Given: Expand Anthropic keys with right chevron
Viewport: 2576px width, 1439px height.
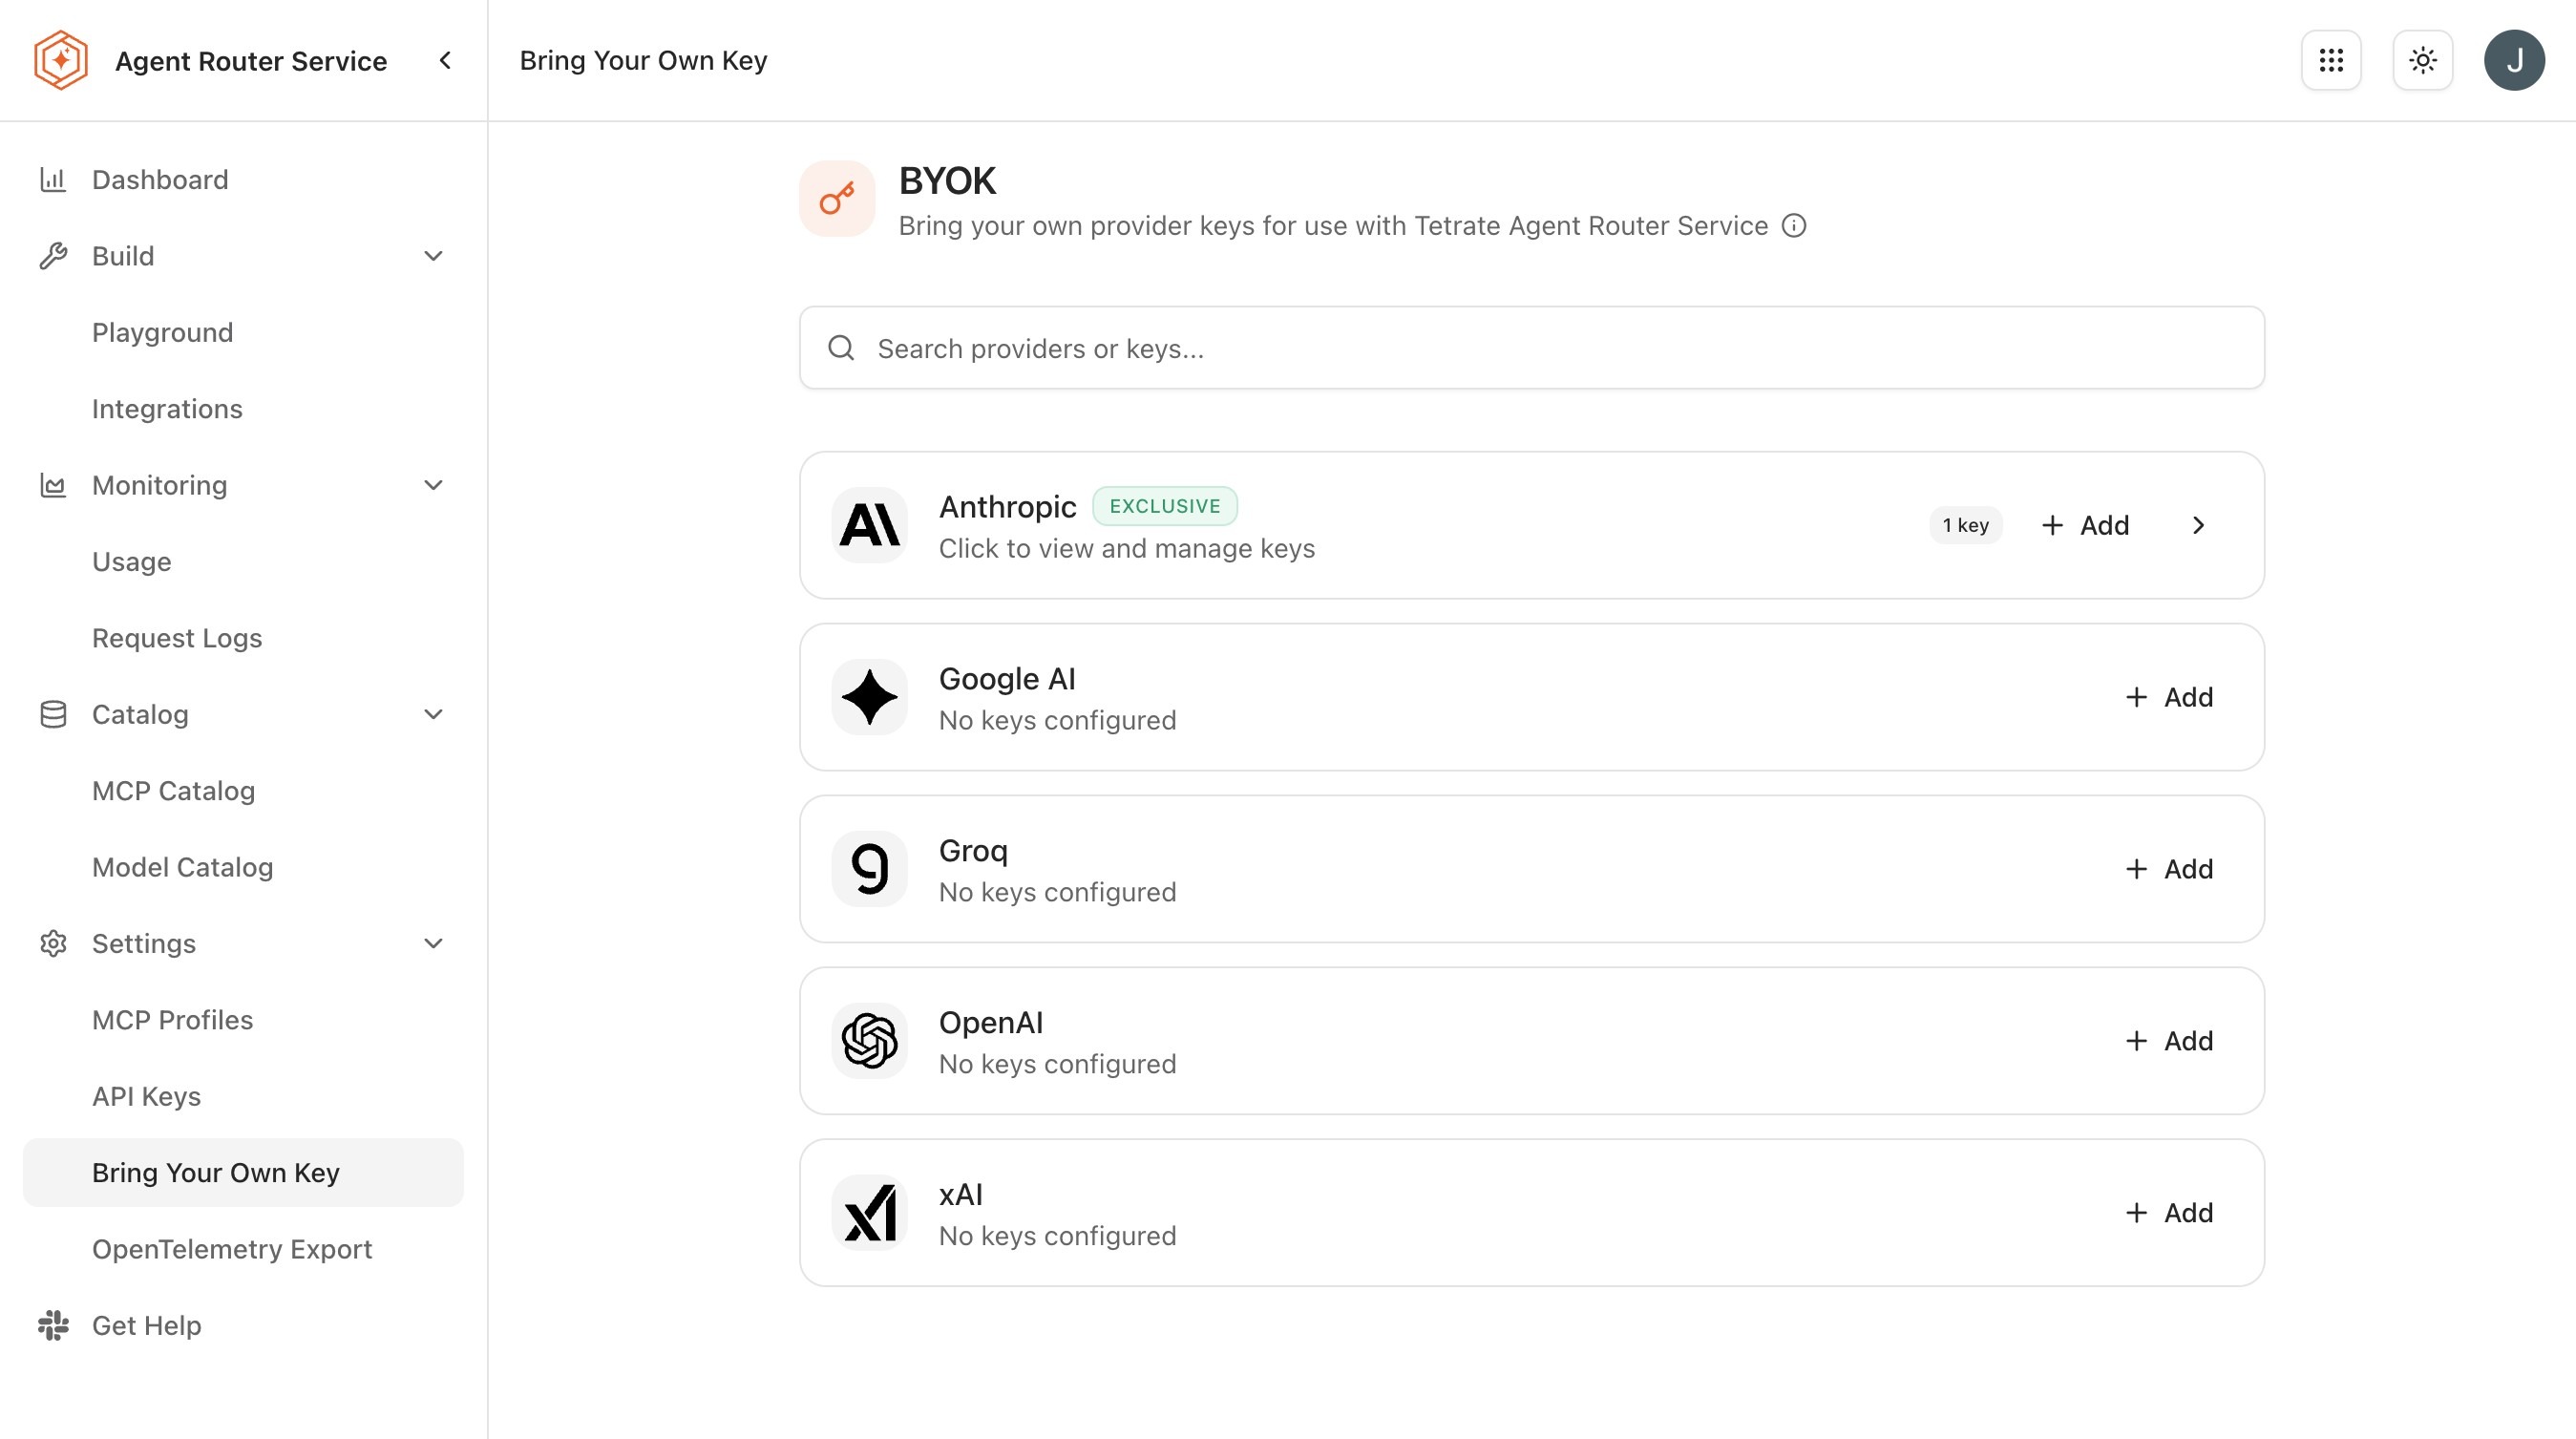Looking at the screenshot, I should [x=2198, y=525].
